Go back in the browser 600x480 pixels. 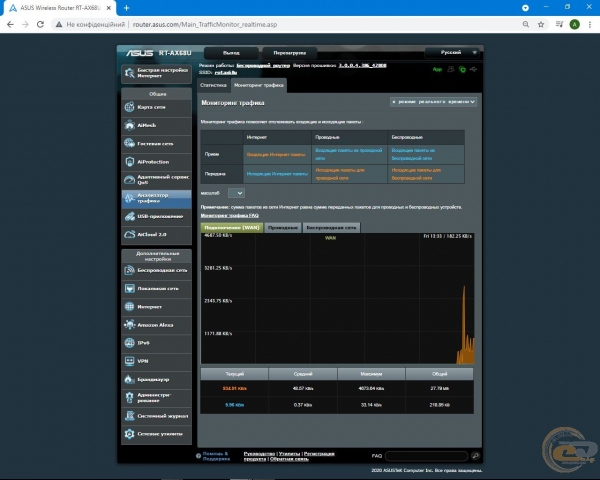(x=10, y=24)
